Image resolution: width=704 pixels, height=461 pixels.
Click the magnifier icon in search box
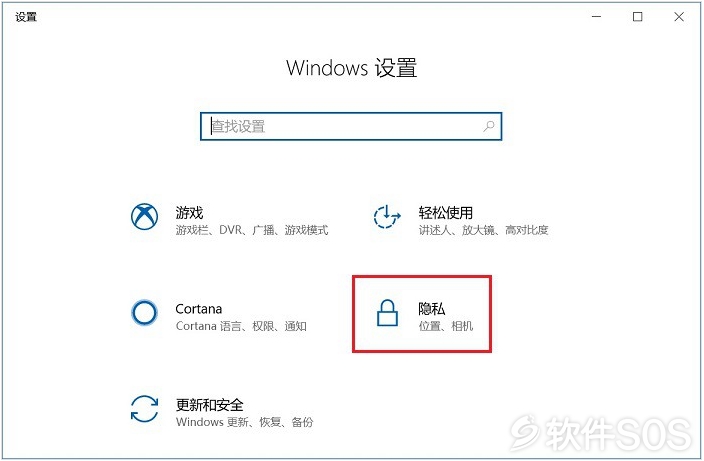click(x=489, y=126)
